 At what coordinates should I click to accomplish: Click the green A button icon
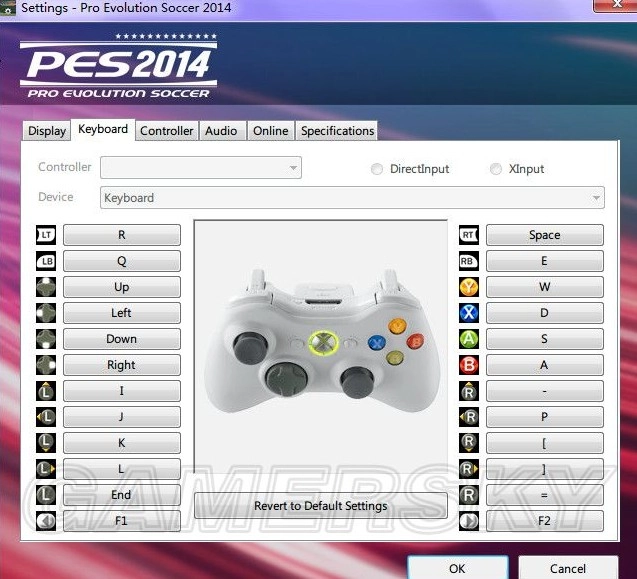coord(468,339)
